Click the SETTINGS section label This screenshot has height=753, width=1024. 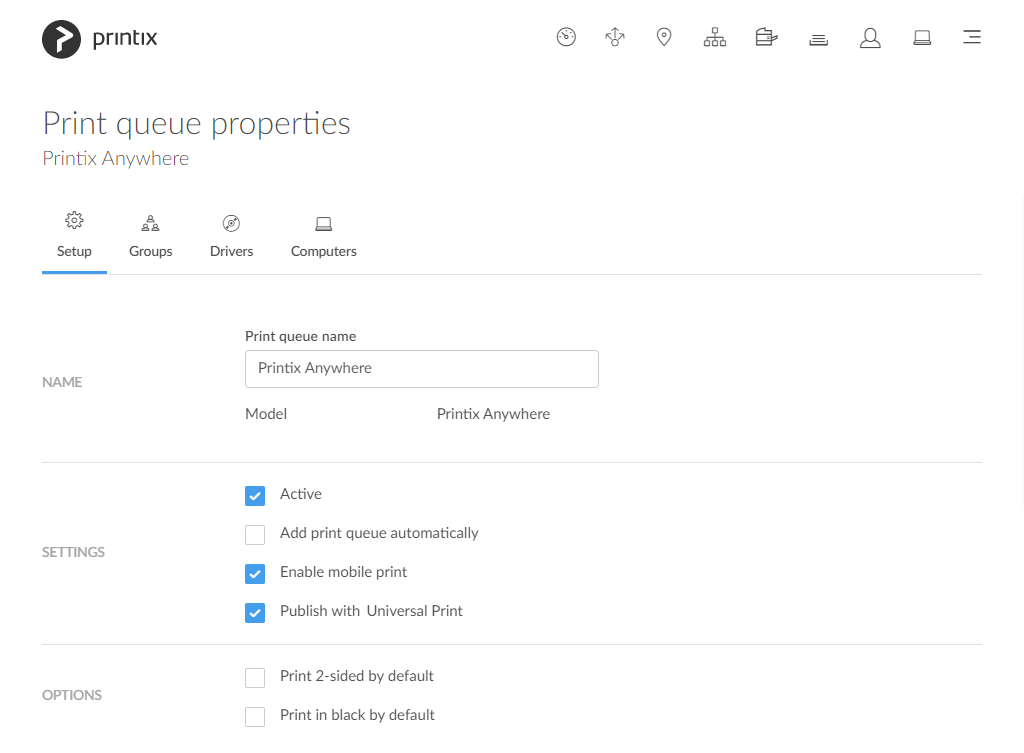[x=73, y=553]
